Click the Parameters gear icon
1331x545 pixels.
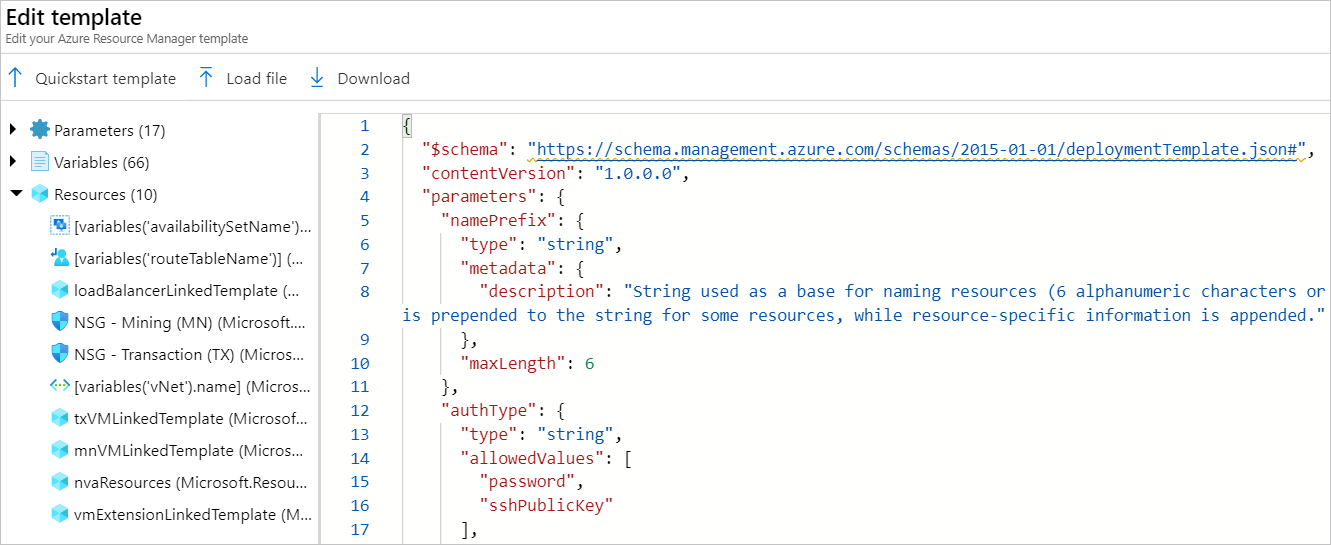click(x=40, y=130)
